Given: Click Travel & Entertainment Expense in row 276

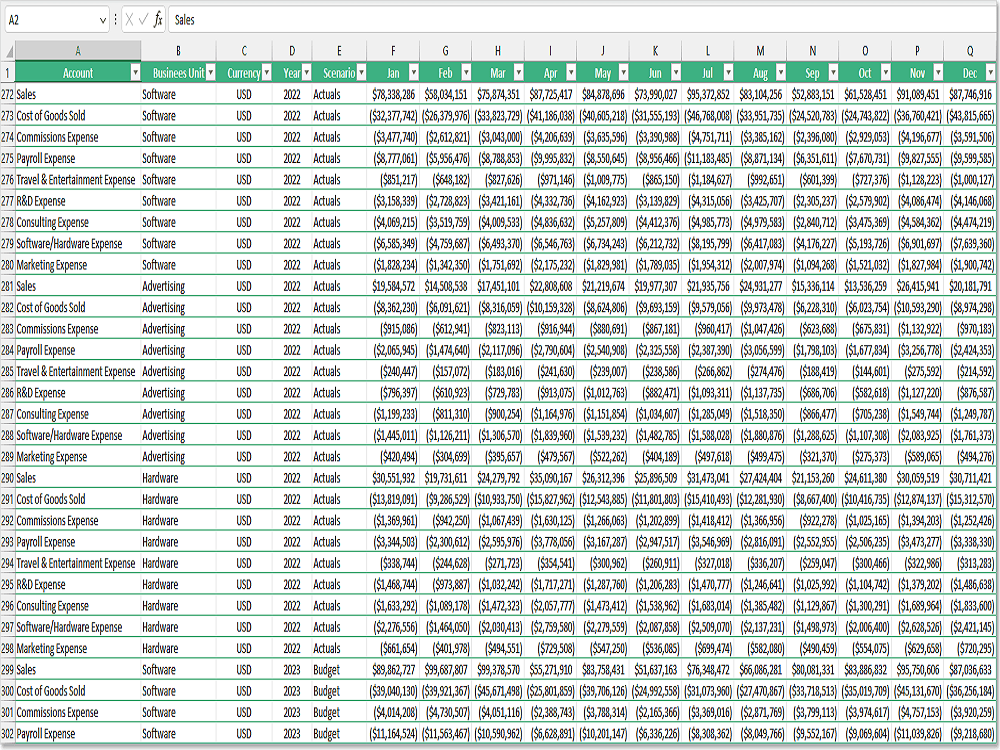Looking at the screenshot, I should (76, 180).
